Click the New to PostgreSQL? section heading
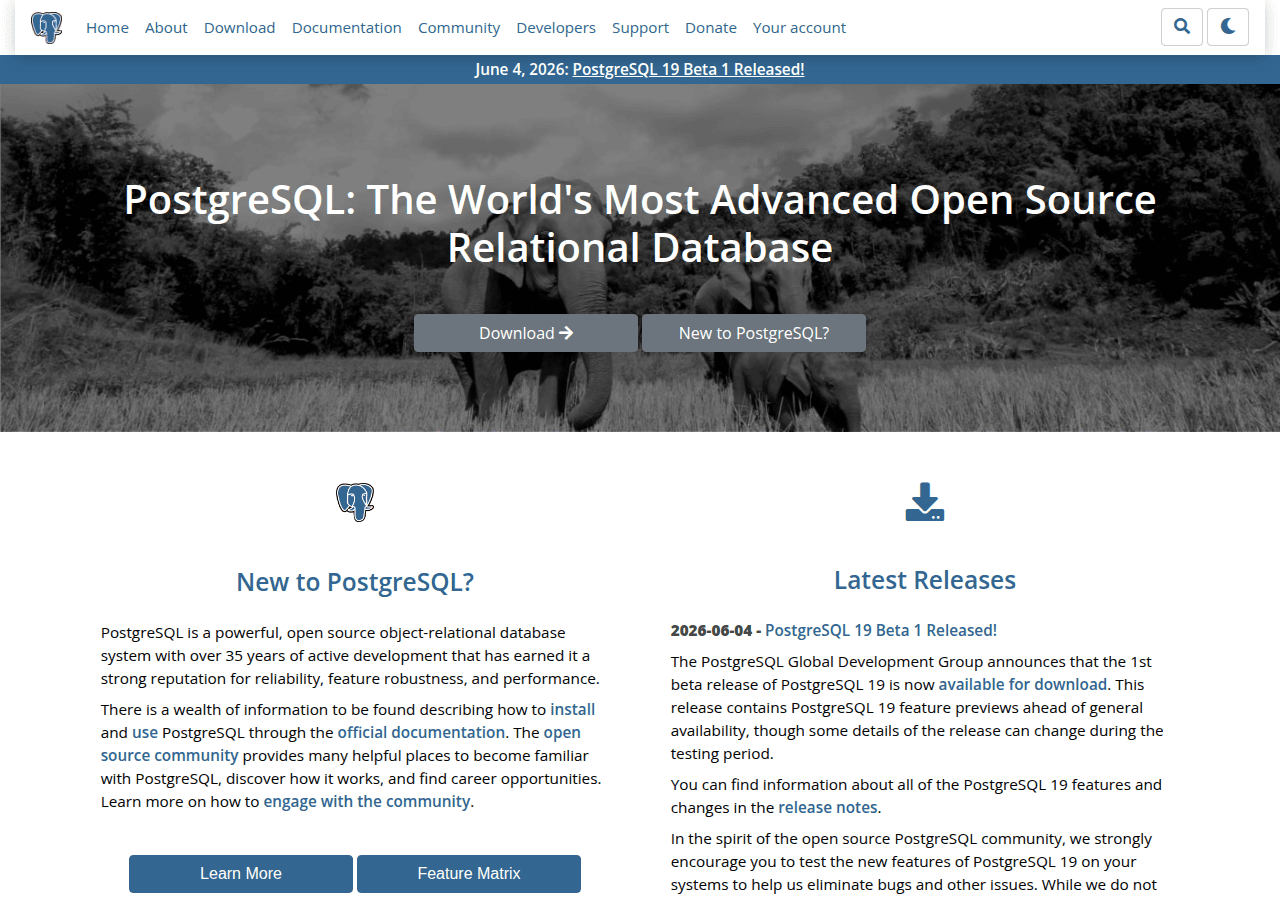This screenshot has height=900, width=1280. click(355, 582)
